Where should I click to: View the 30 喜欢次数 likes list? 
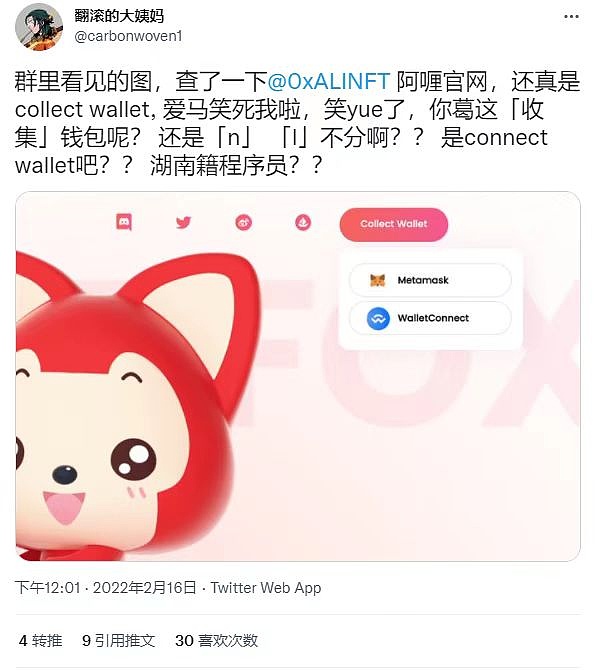(x=216, y=641)
